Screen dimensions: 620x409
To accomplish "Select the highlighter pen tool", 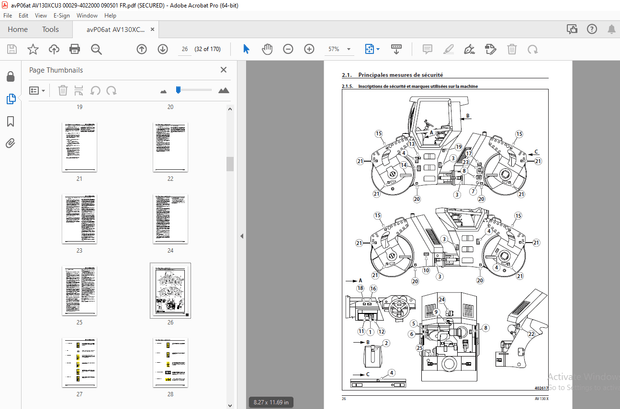I will click(448, 49).
